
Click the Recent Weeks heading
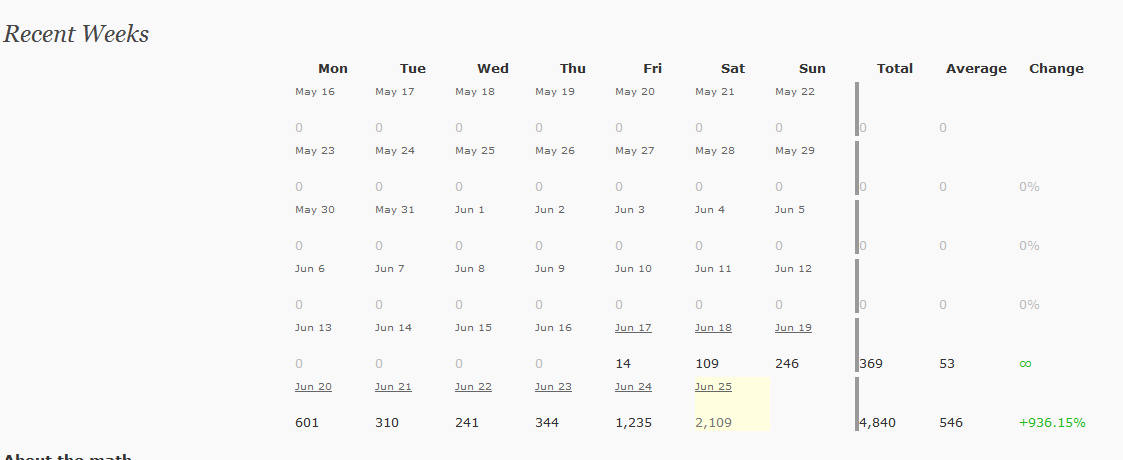tap(76, 34)
